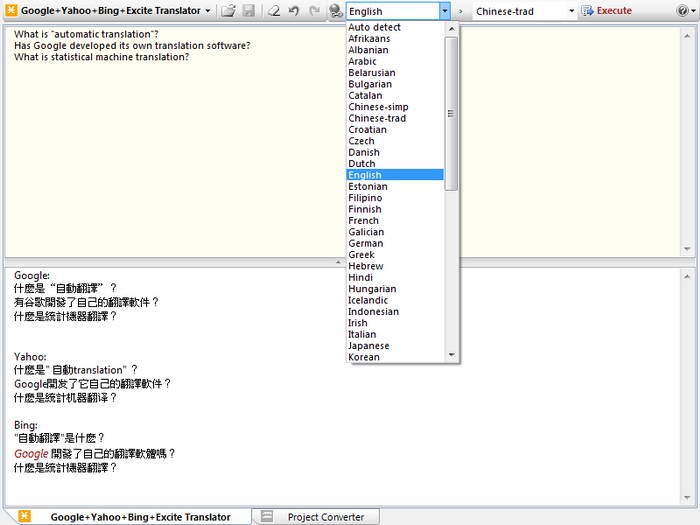Select Finnish as source language
This screenshot has height=525, width=700.
pyautogui.click(x=395, y=209)
